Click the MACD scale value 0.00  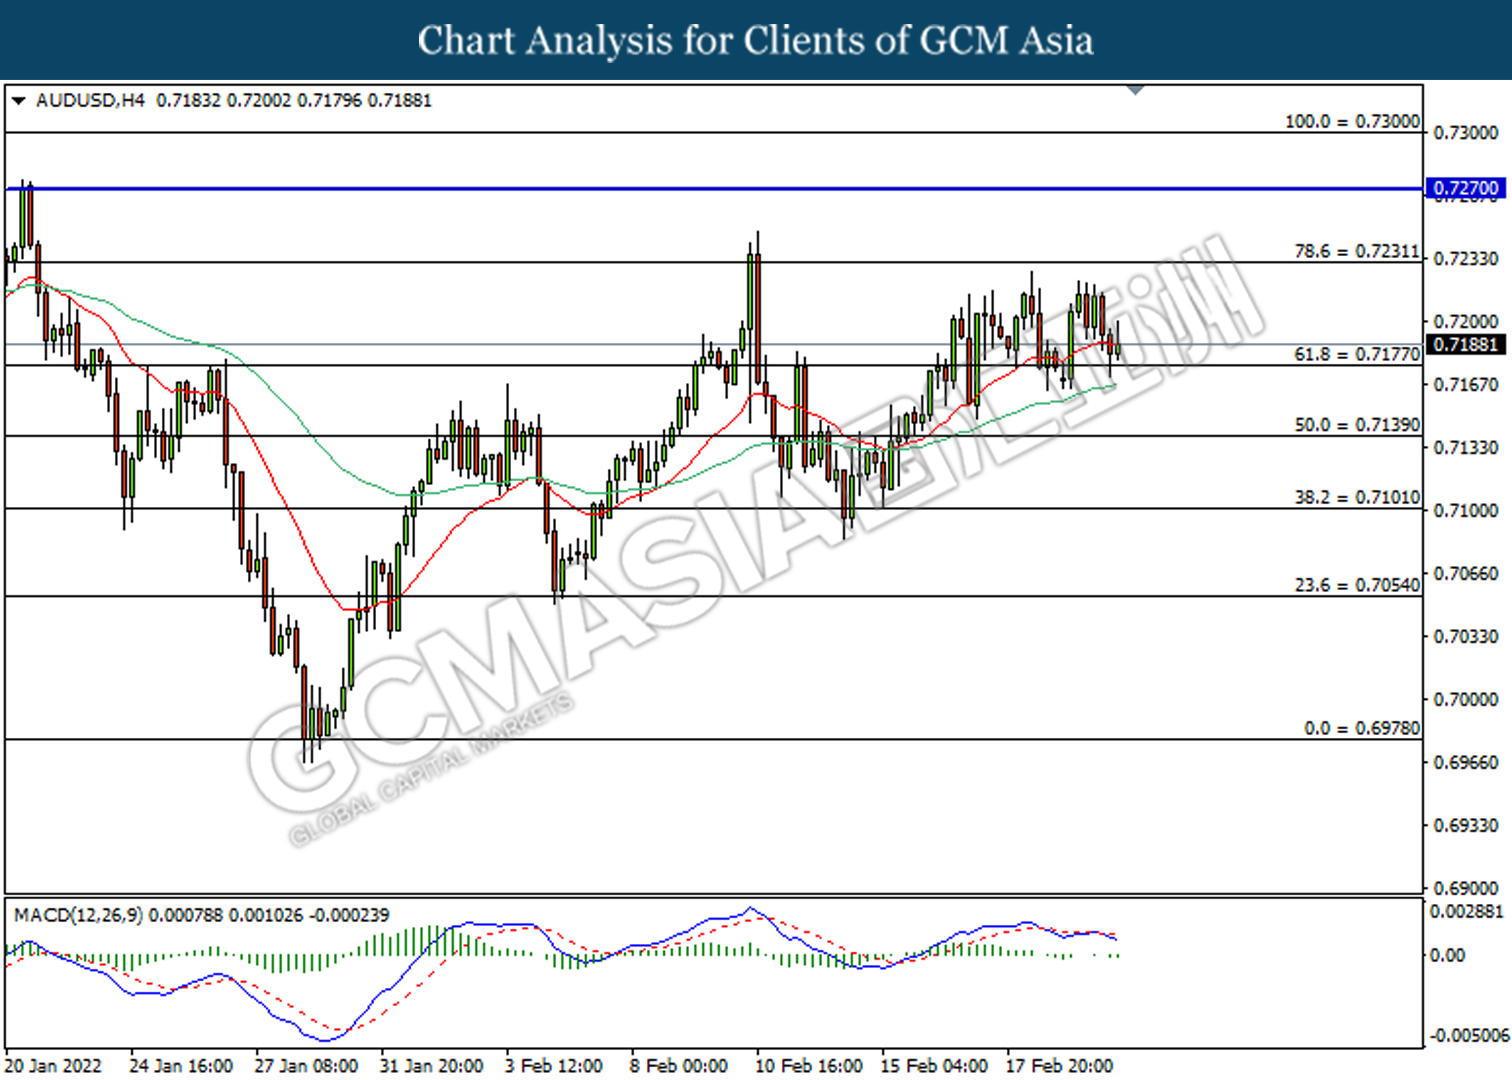click(x=1447, y=956)
